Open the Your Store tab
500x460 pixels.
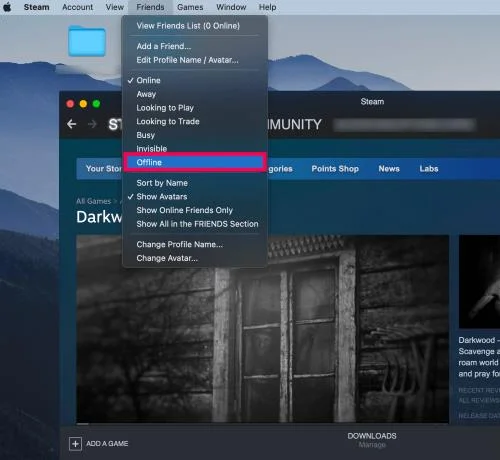(x=103, y=169)
